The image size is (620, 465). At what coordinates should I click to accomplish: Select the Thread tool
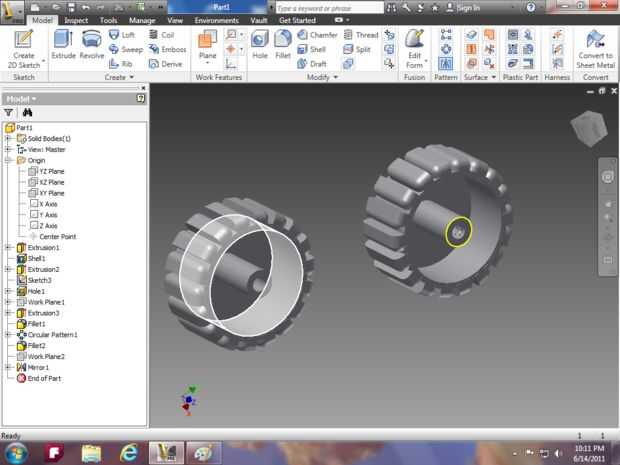click(x=361, y=35)
